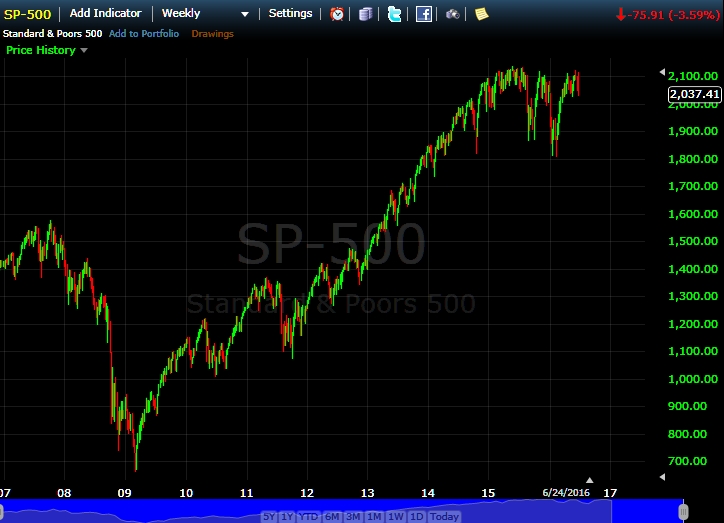Share chart via Twitter icon

pos(395,14)
